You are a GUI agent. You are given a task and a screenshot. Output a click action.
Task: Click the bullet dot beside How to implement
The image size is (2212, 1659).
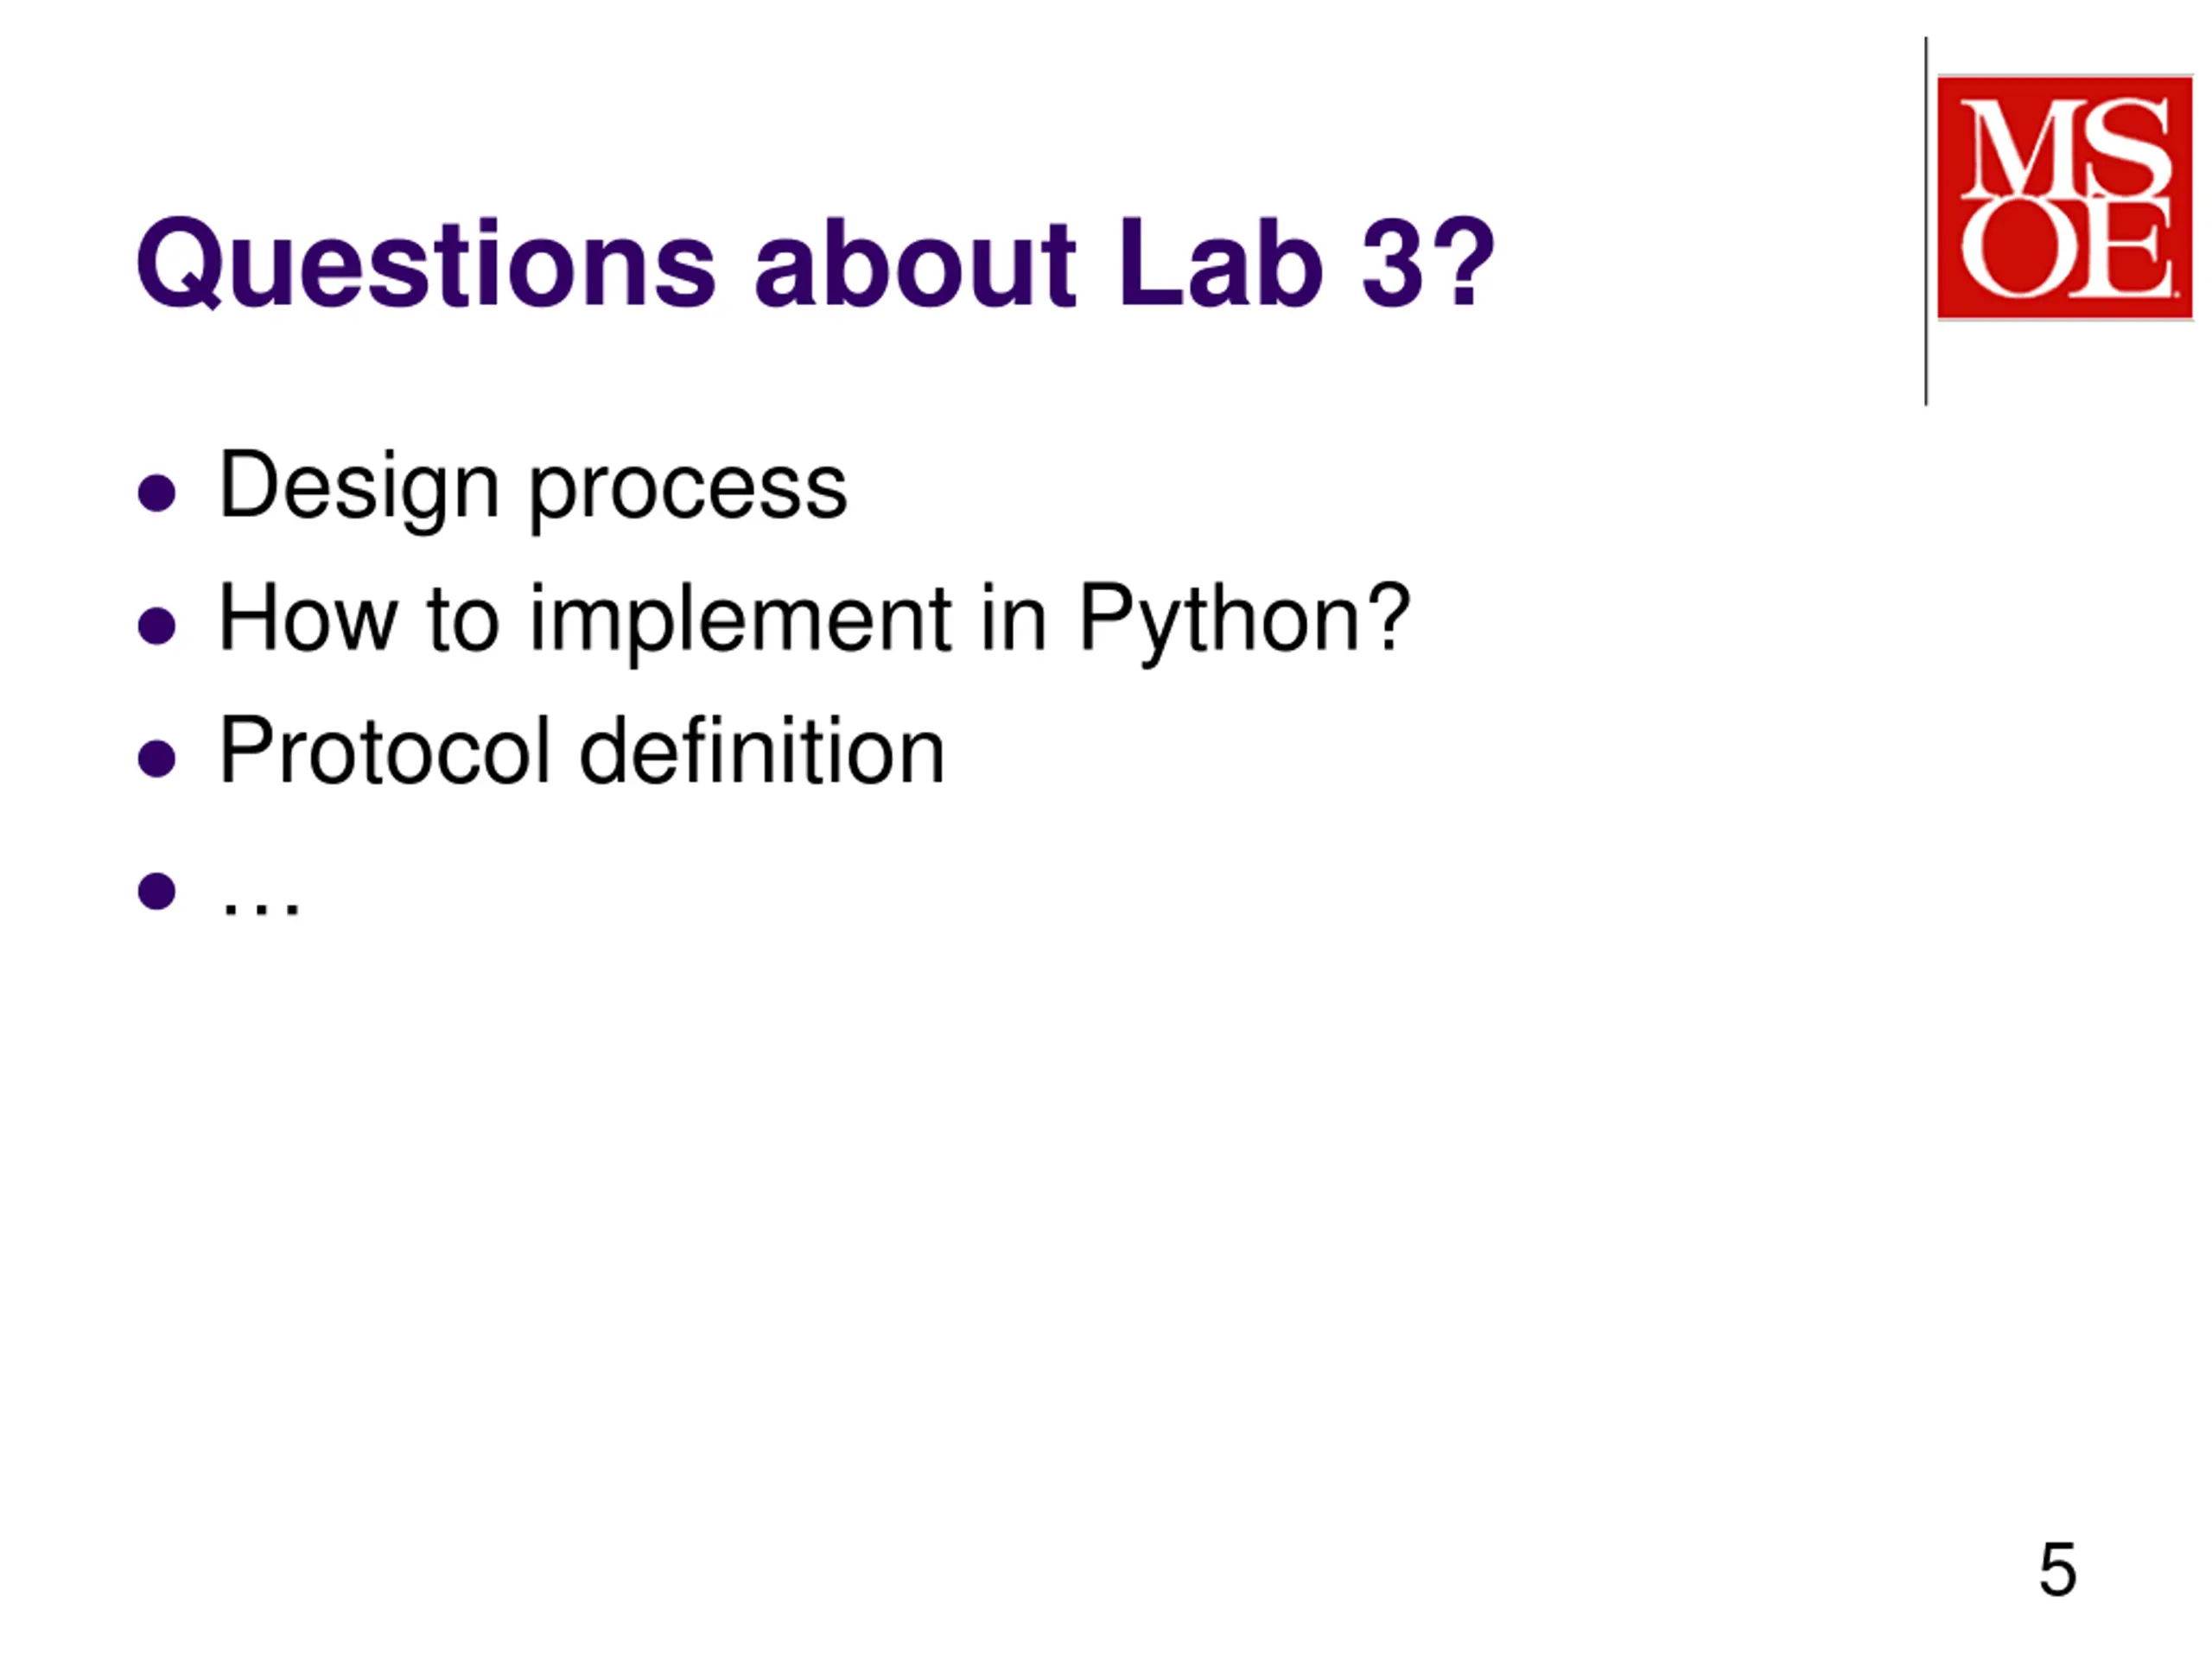coord(157,626)
